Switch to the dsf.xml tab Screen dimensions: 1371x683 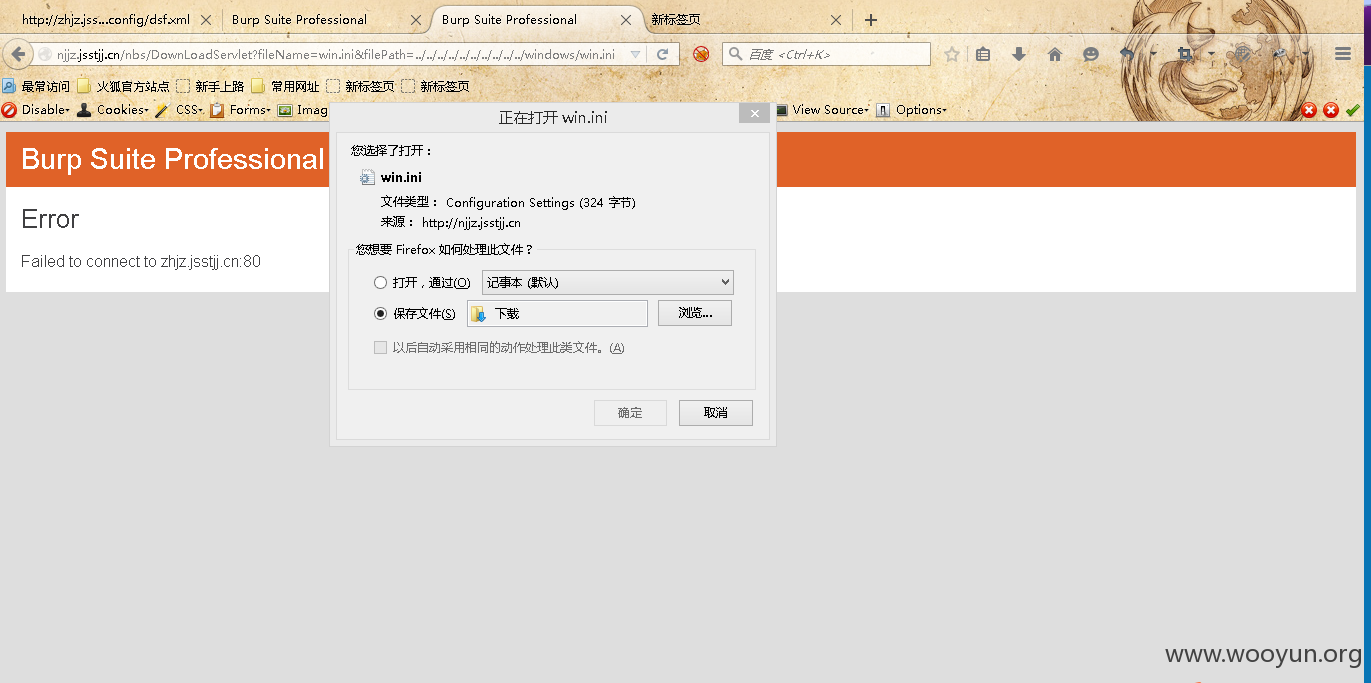click(x=105, y=19)
